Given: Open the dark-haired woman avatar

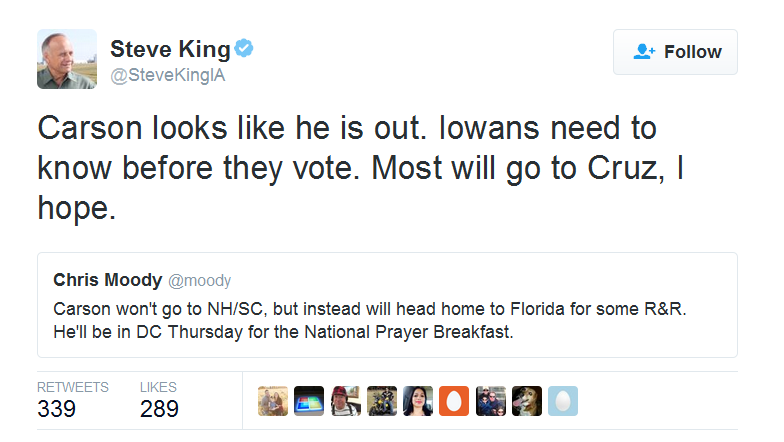Looking at the screenshot, I should click(418, 401).
